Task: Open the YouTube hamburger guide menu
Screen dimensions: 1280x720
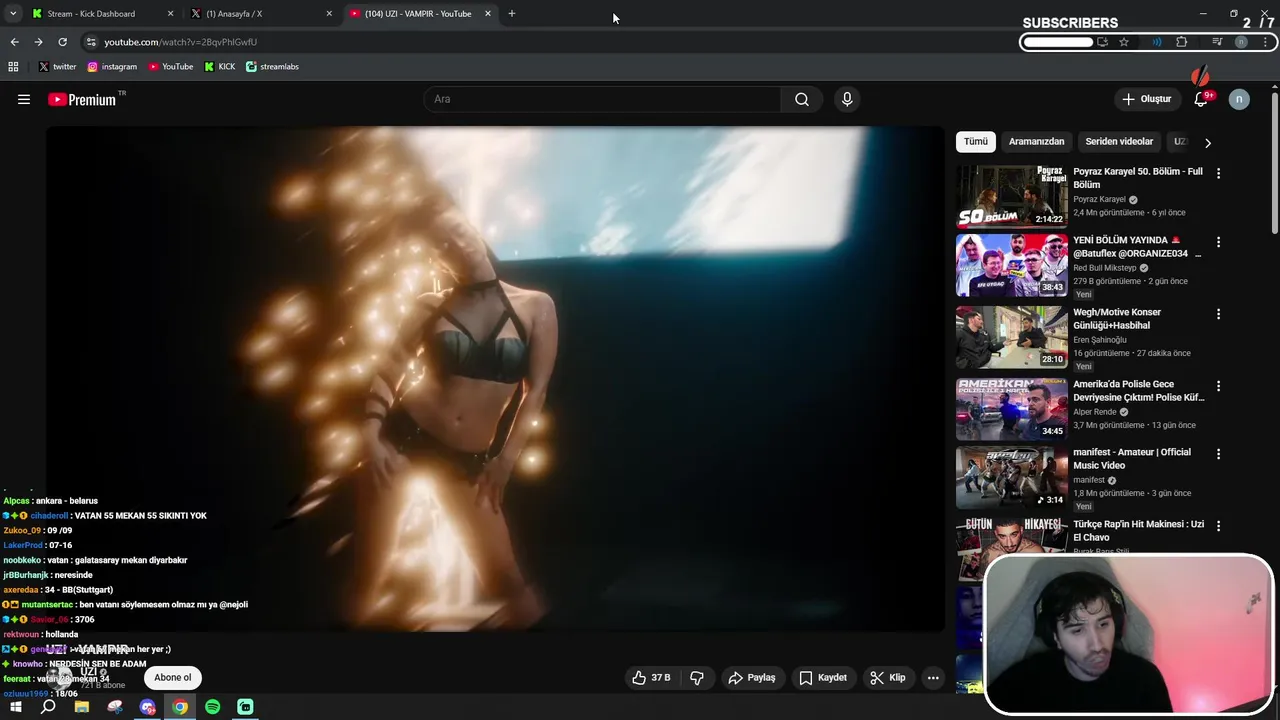Action: pos(24,99)
